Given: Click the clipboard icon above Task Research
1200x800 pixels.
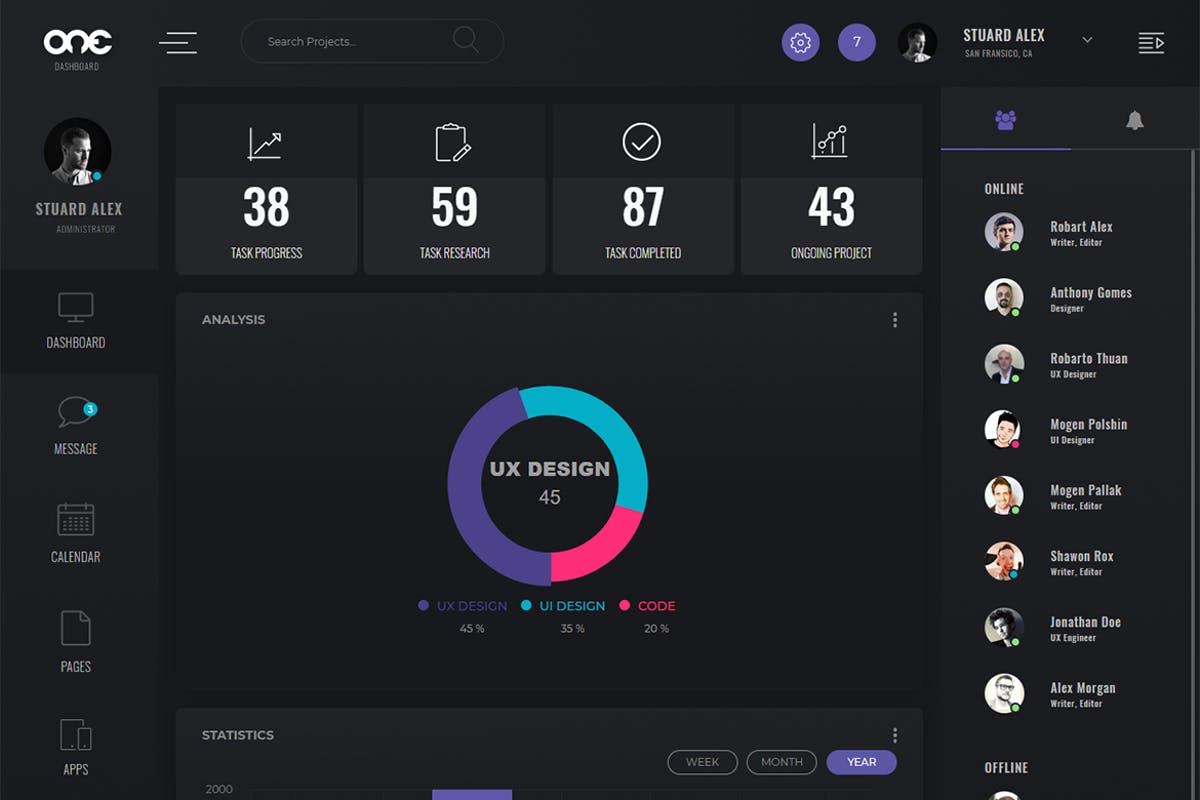Looking at the screenshot, I should [454, 140].
